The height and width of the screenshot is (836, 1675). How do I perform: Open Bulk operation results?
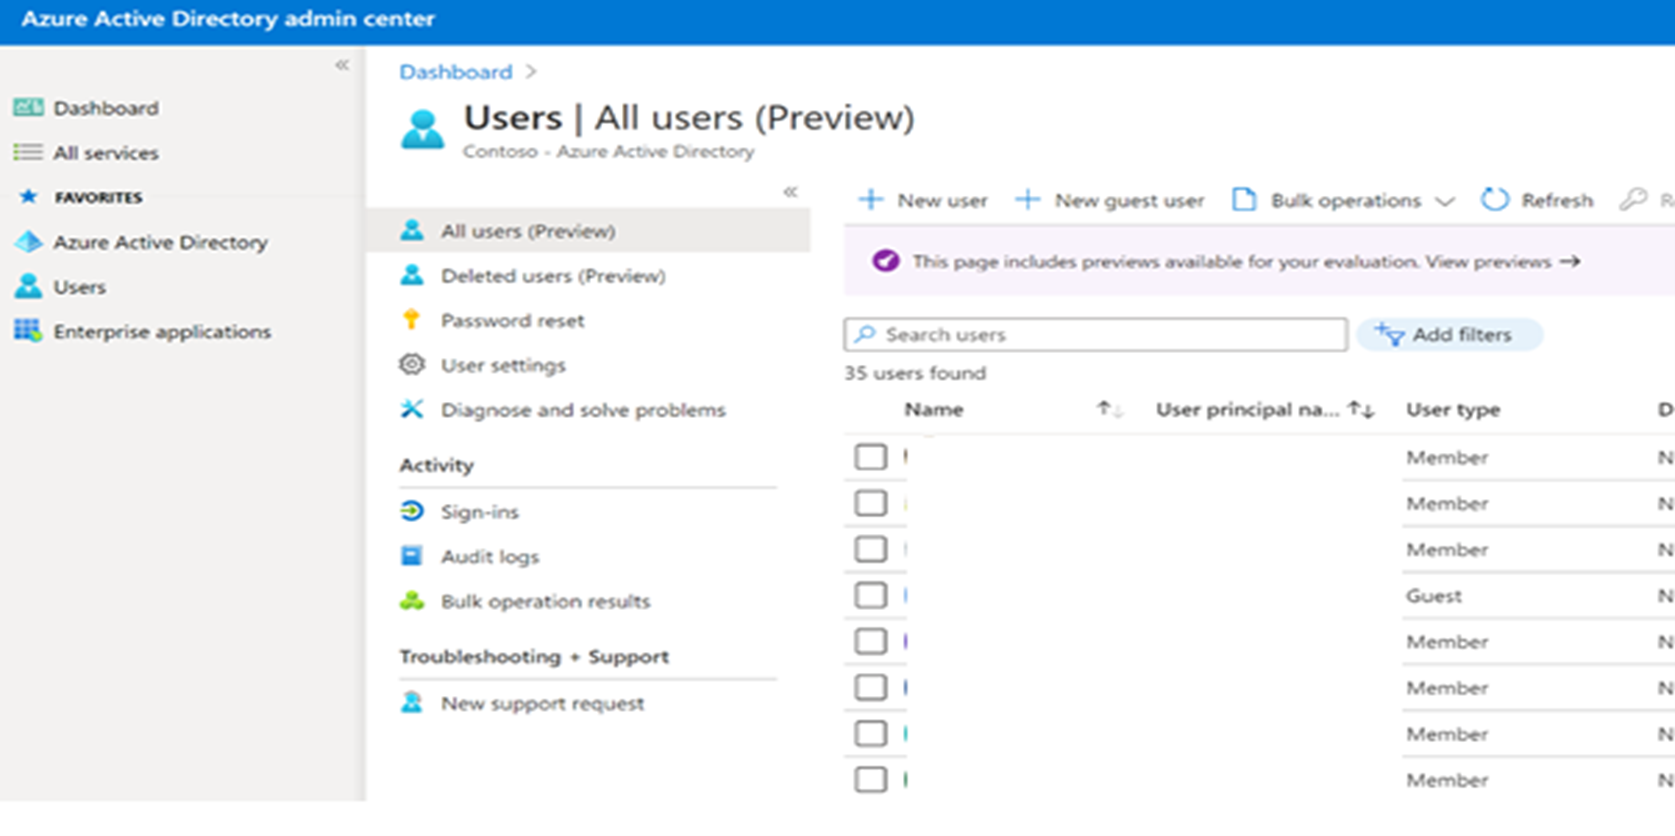[x=545, y=602]
